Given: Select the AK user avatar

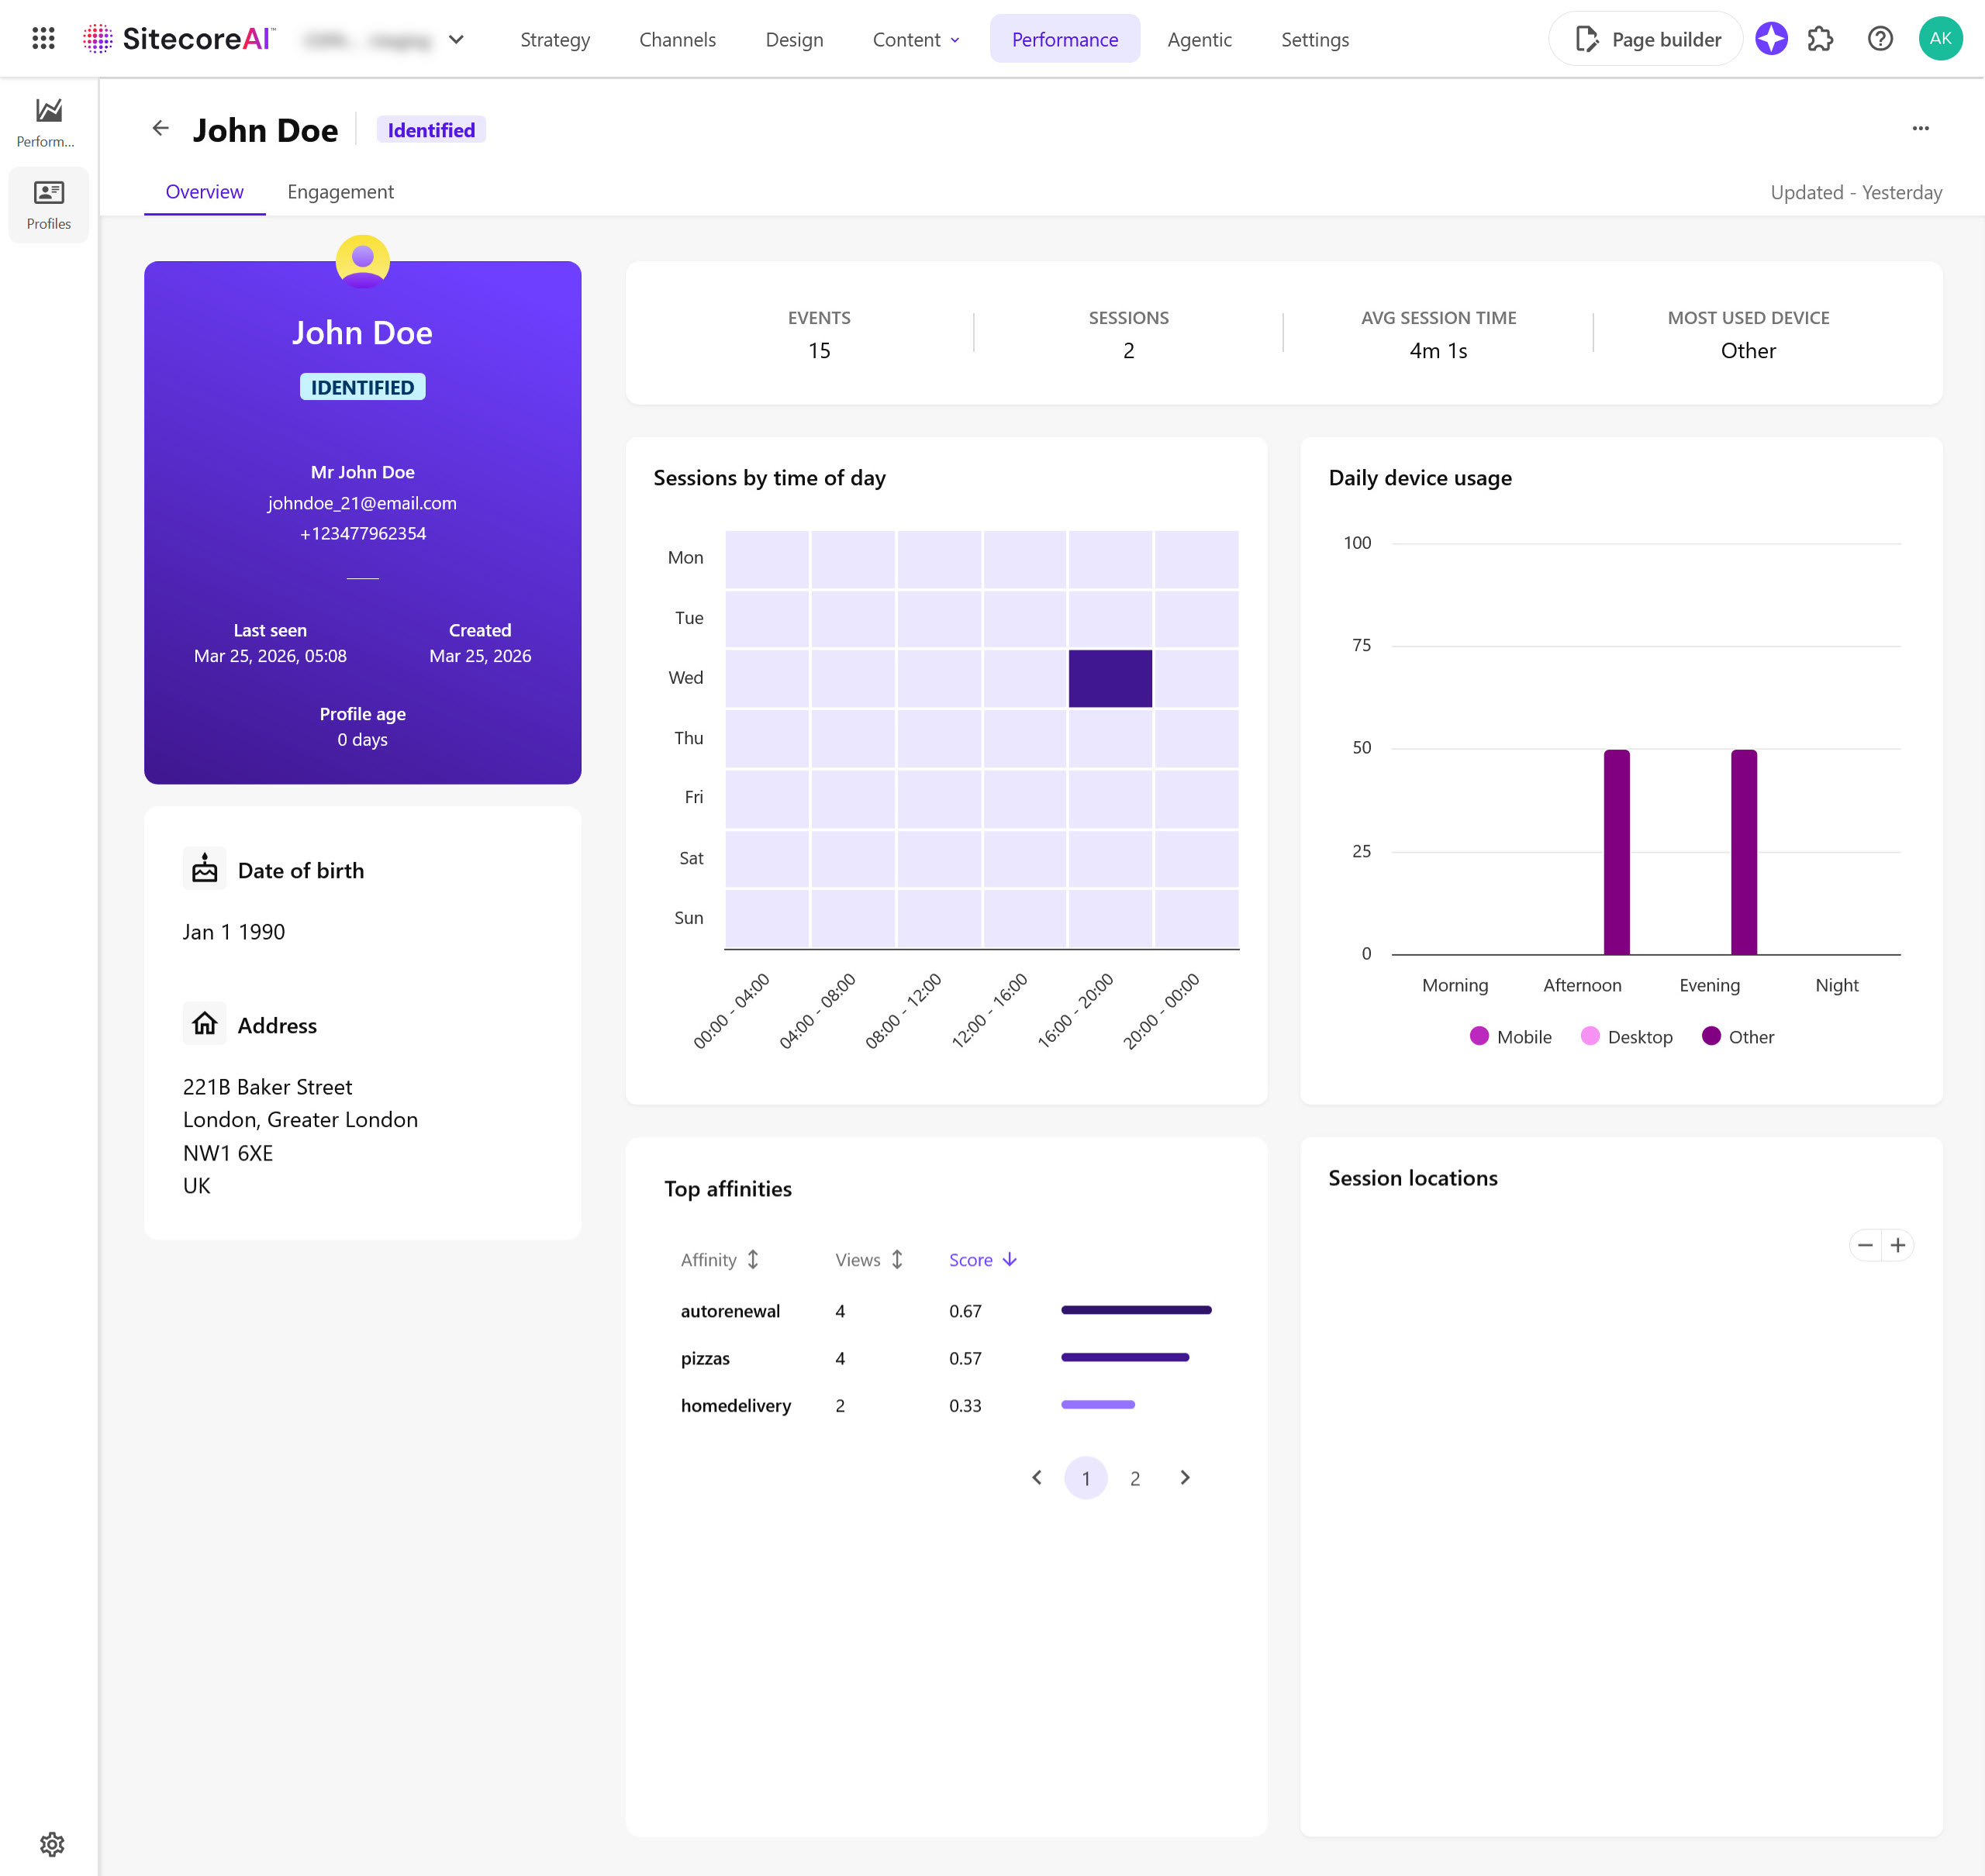Looking at the screenshot, I should tap(1940, 39).
